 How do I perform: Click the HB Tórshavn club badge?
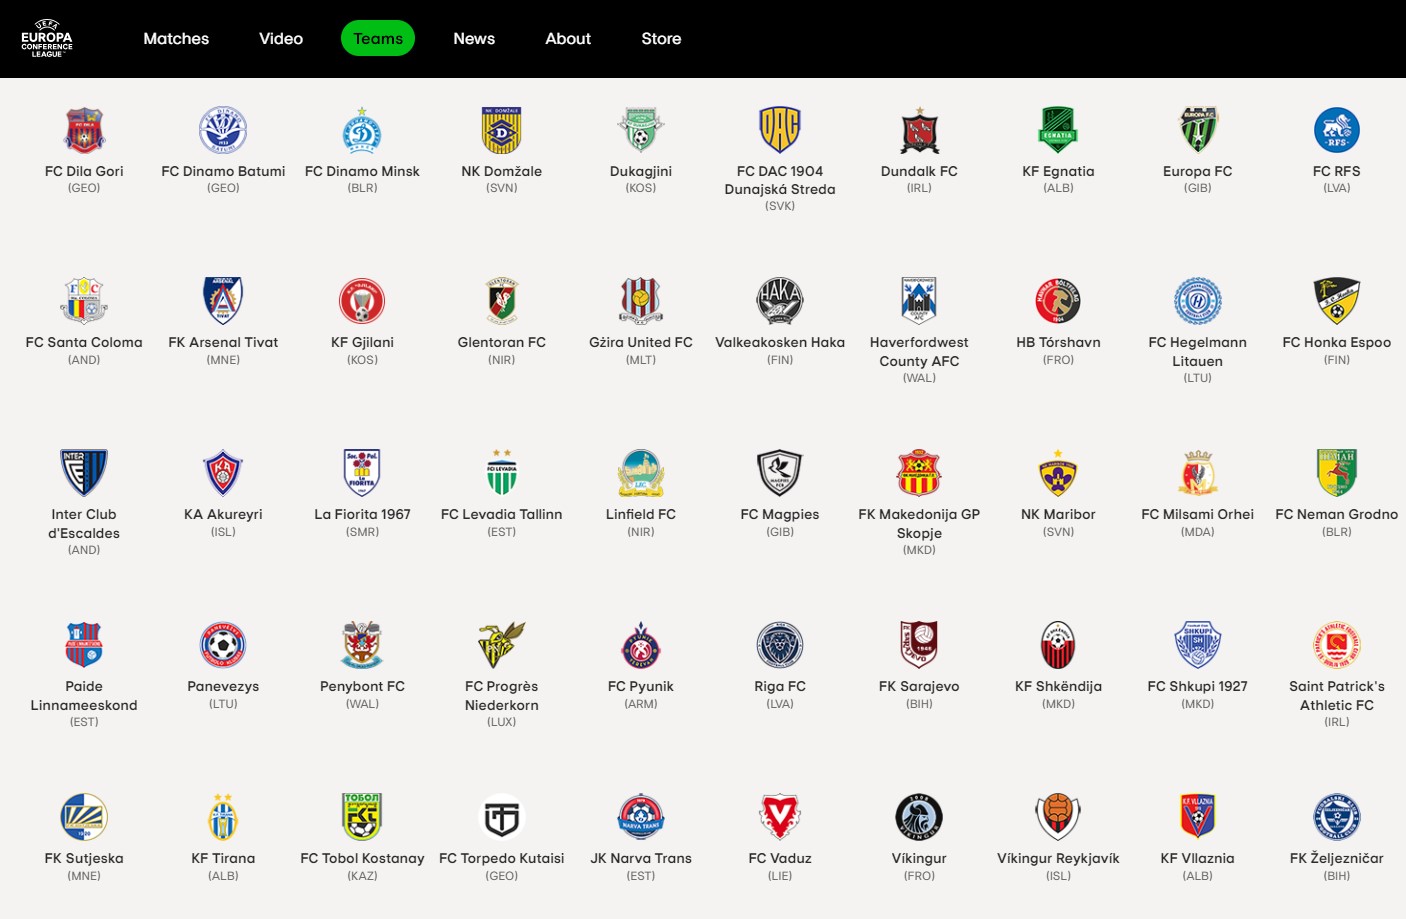(x=1058, y=301)
